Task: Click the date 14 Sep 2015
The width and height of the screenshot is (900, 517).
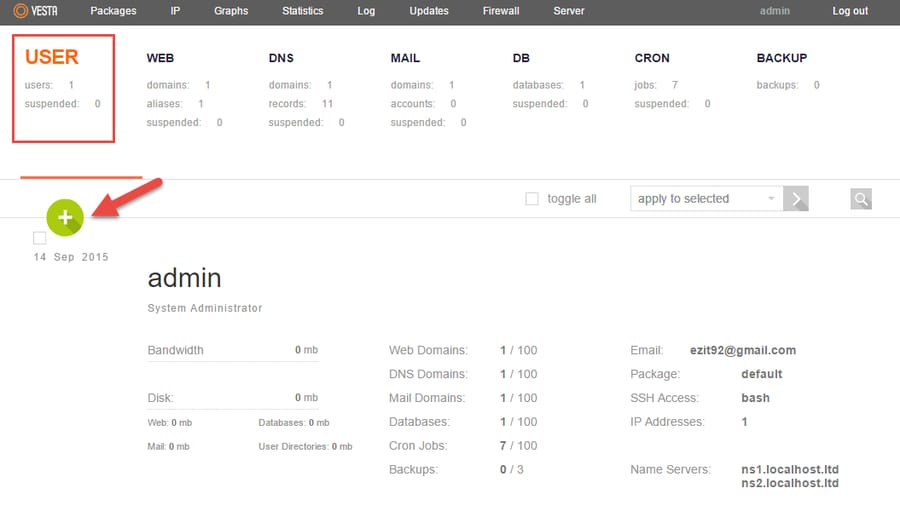Action: (71, 257)
